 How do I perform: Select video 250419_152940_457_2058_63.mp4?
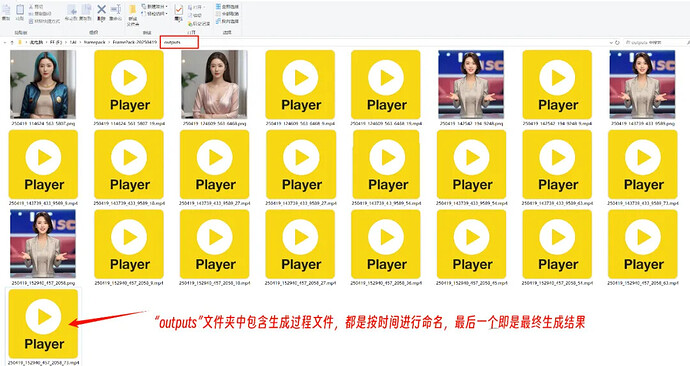pos(642,248)
